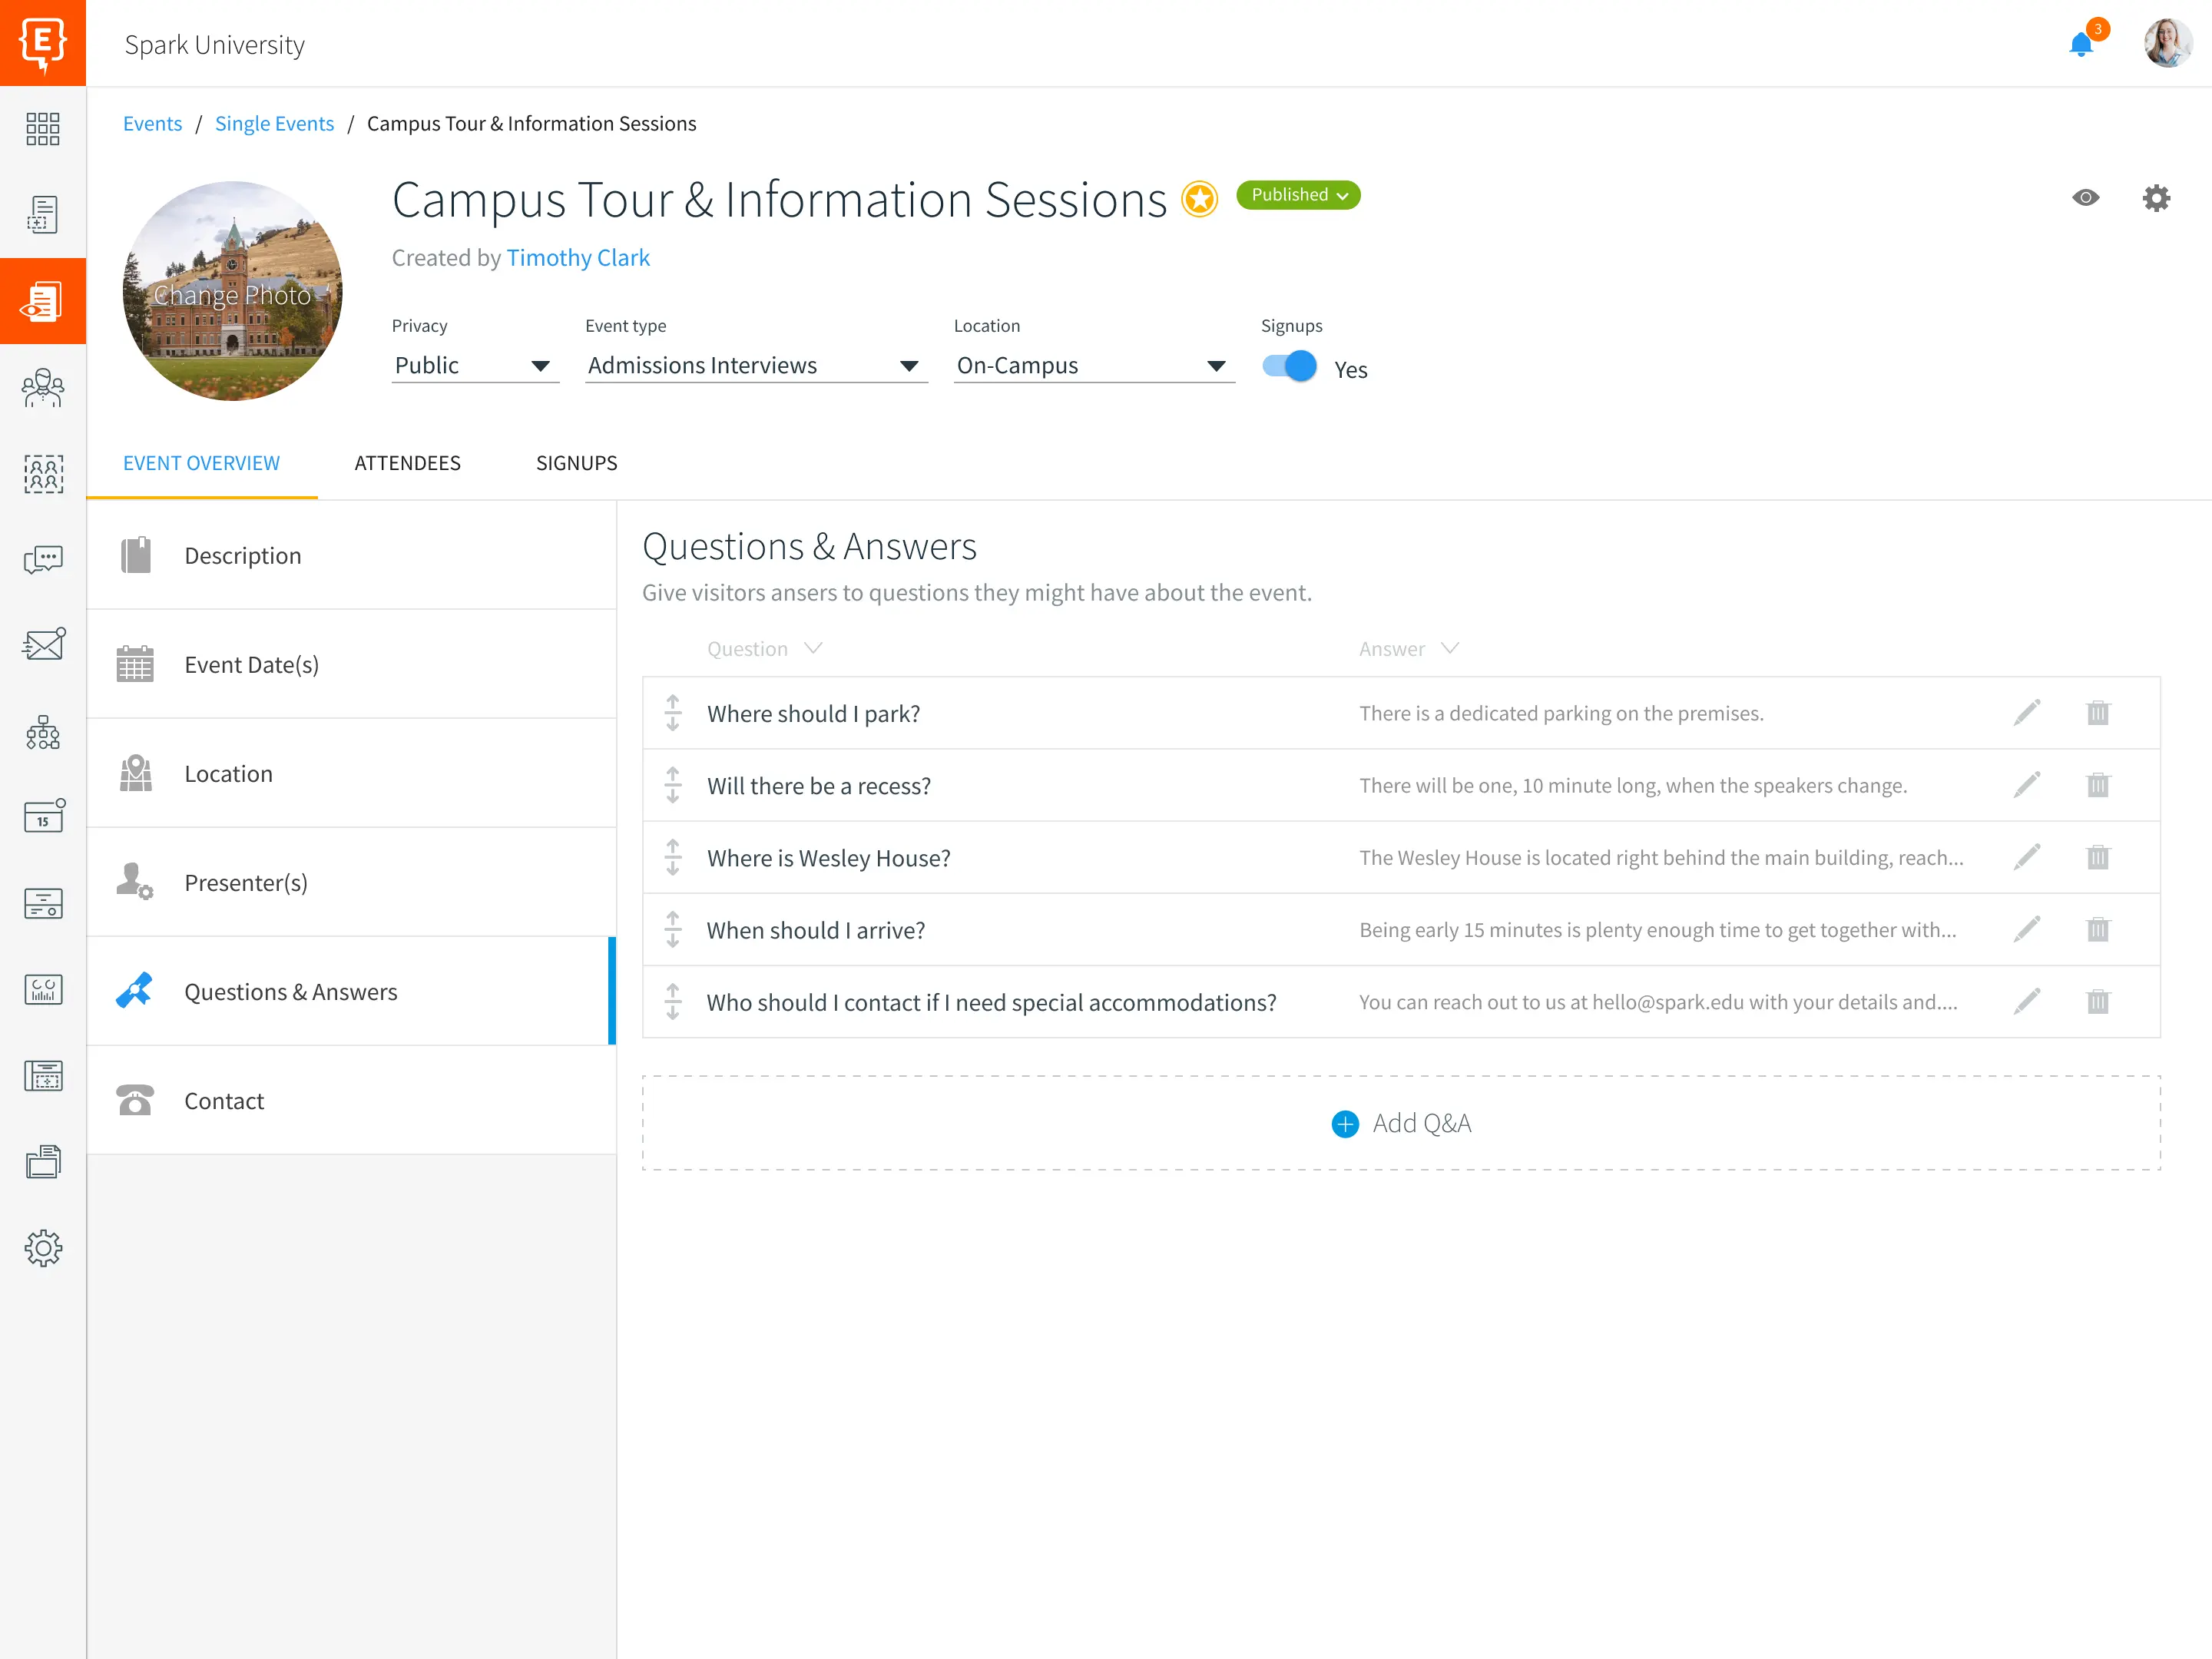Grab reorder handle for 'Where is Wesley House?'
2212x1659 pixels.
[673, 857]
